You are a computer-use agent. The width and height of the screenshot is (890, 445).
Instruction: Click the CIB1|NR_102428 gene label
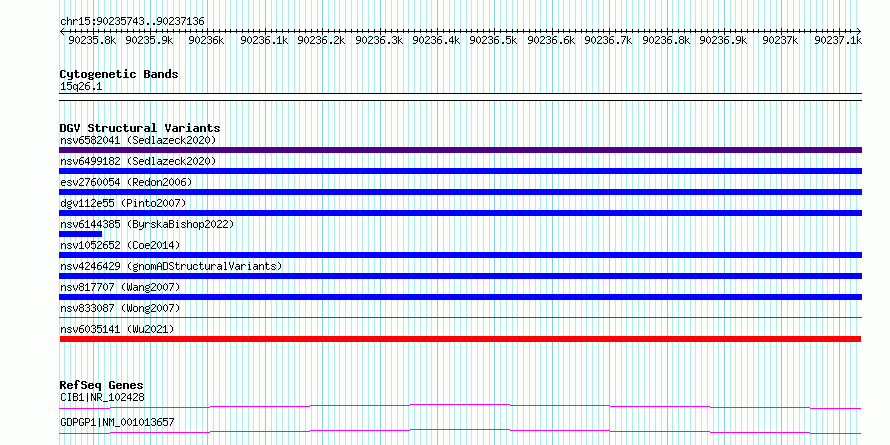point(102,397)
